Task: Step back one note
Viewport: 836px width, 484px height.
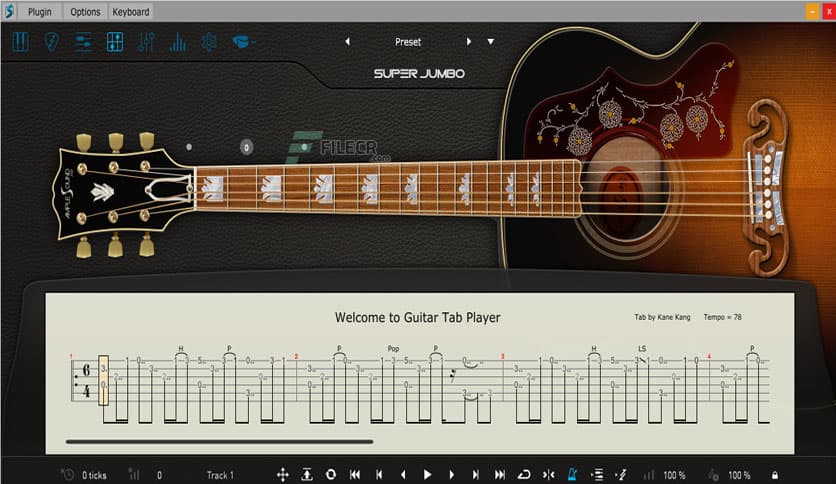Action: [403, 474]
